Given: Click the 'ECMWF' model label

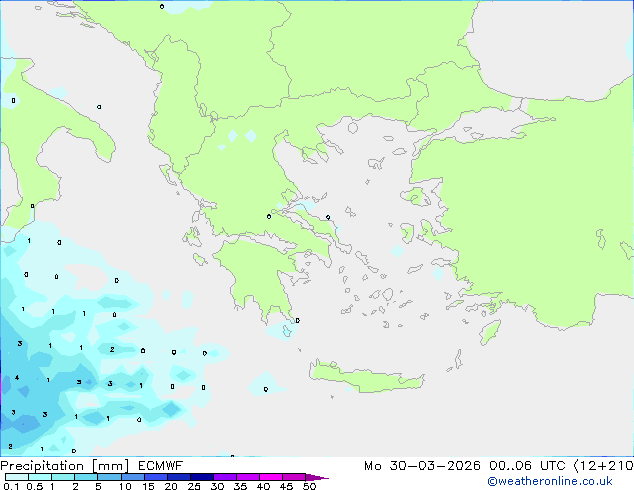Looking at the screenshot, I should 161,466.
